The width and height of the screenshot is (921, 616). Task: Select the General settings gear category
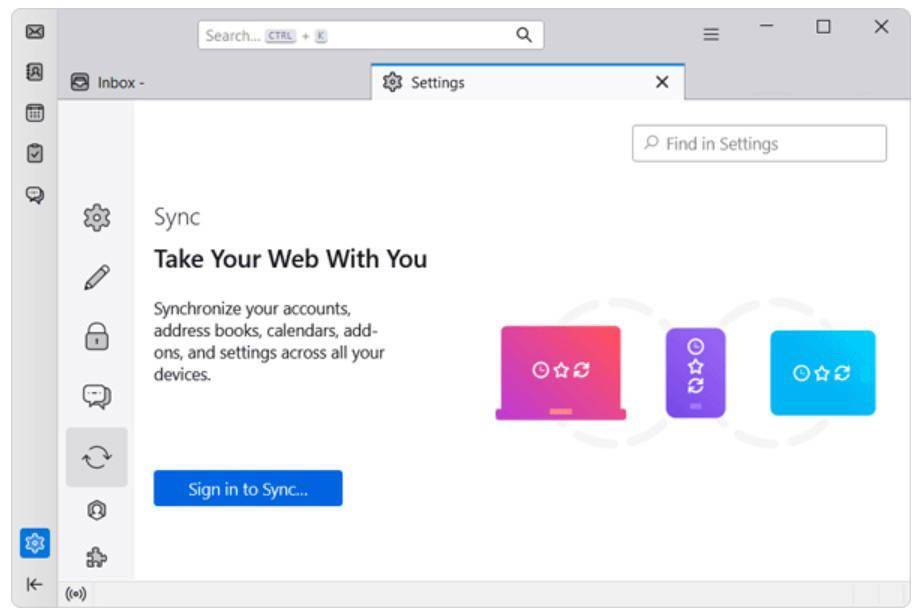pos(97,218)
